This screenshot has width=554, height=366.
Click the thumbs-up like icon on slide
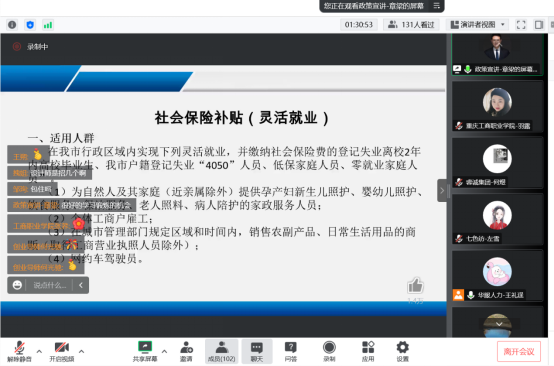(x=416, y=285)
